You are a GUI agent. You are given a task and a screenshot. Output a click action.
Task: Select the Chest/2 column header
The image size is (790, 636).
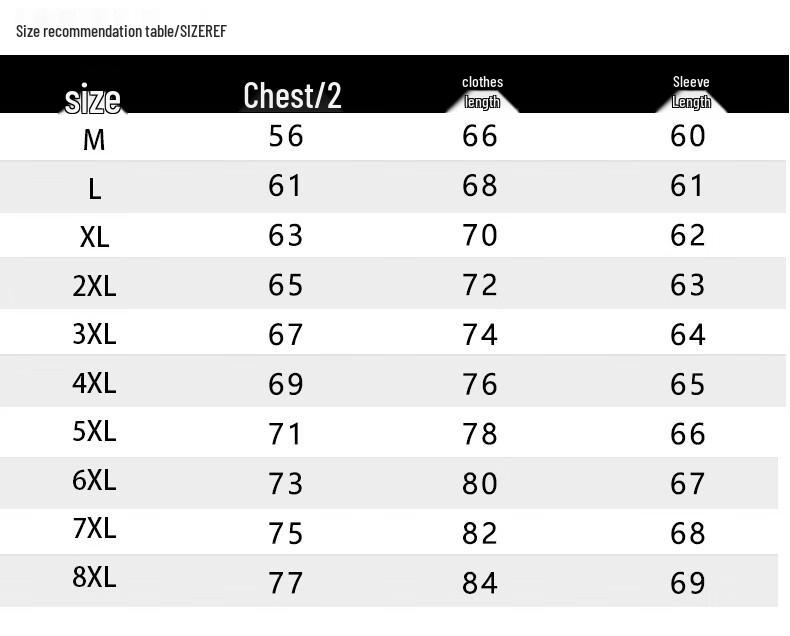click(x=292, y=95)
